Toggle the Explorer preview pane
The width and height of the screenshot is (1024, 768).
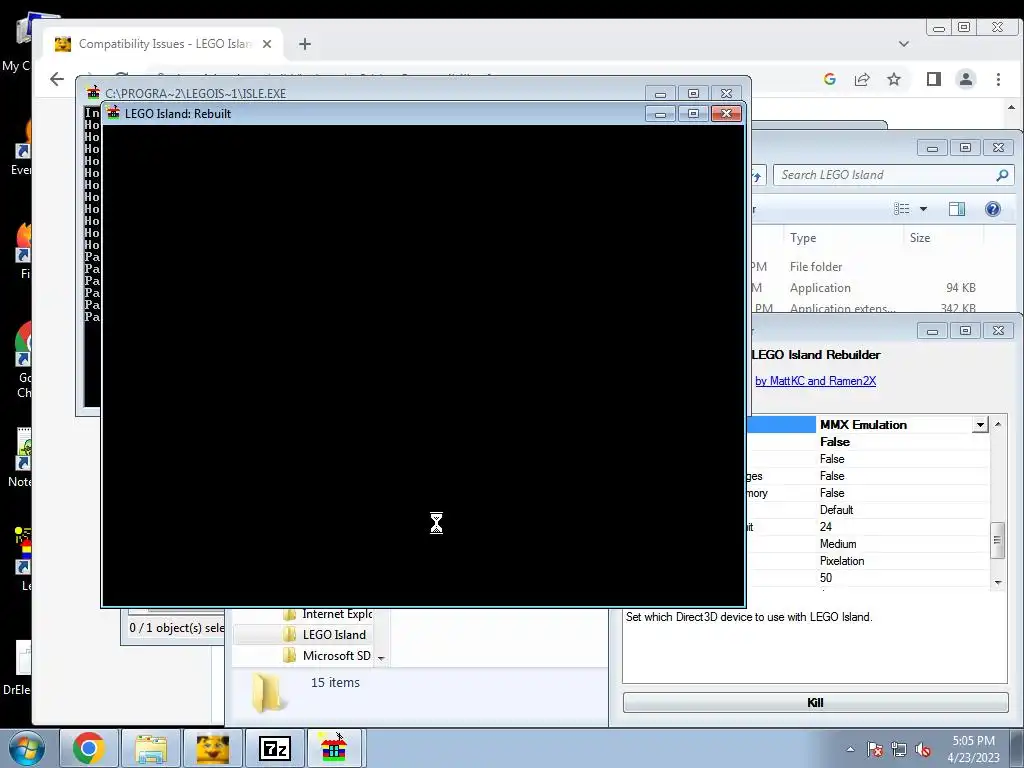coord(957,209)
